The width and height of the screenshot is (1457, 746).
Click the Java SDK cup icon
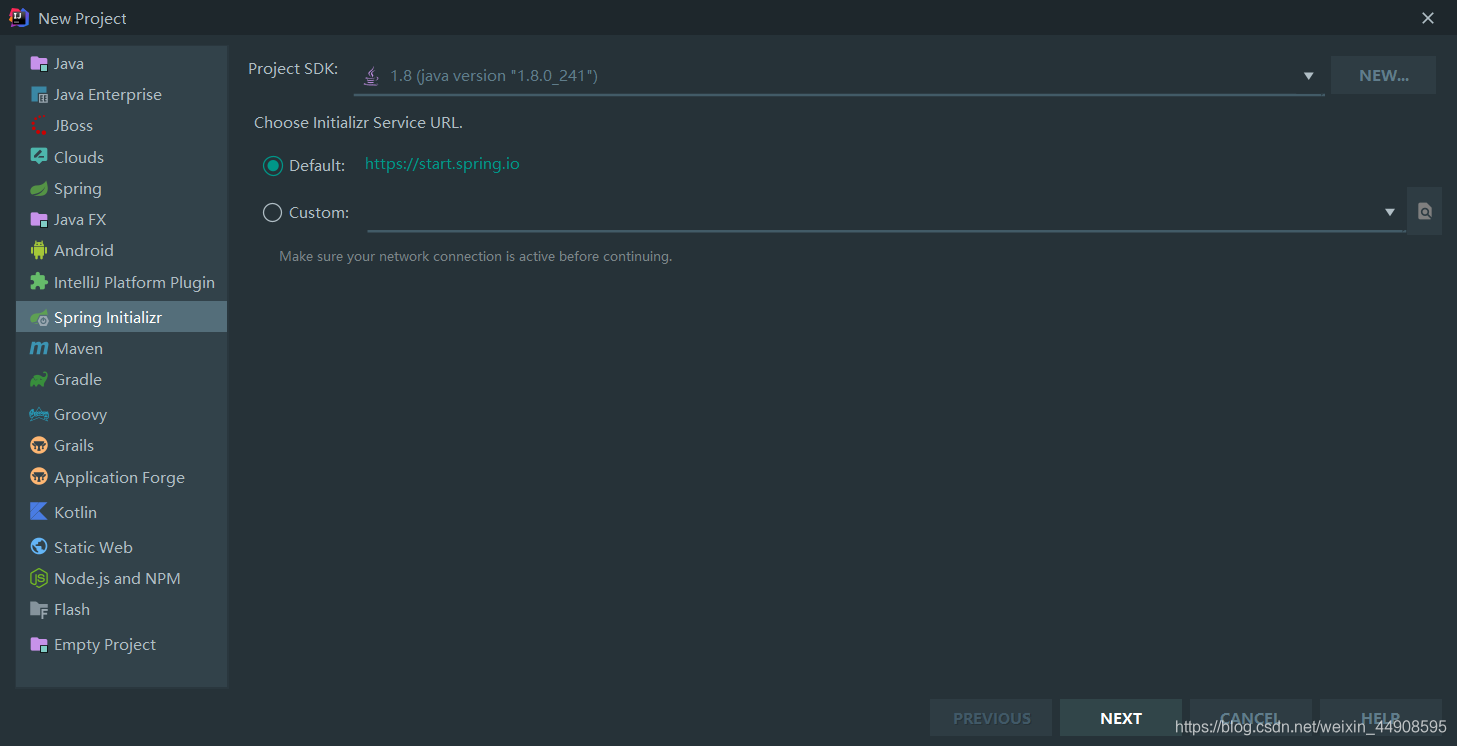[x=371, y=76]
